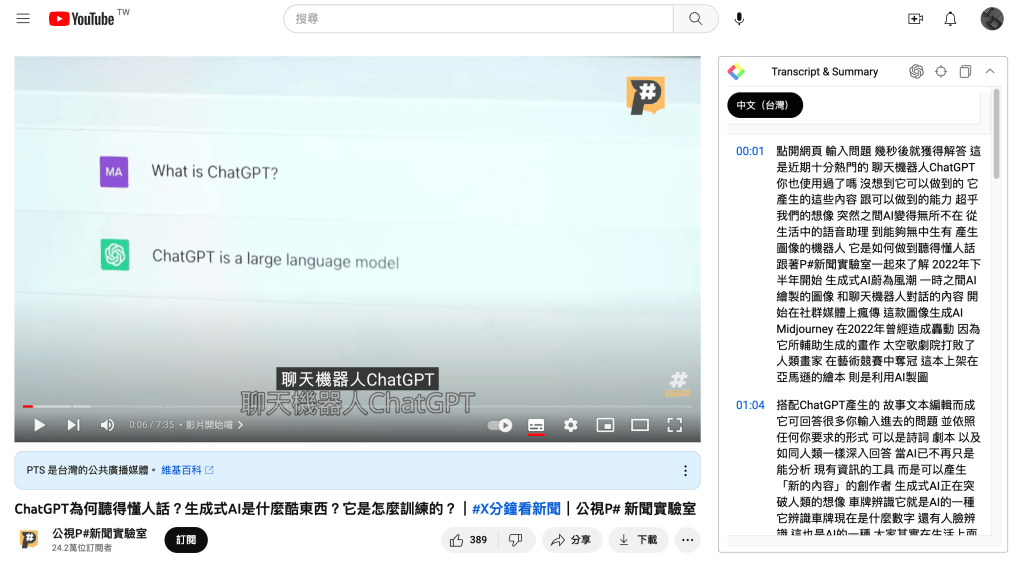Click the magnifier search button
The height and width of the screenshot is (562, 1024).
click(696, 19)
